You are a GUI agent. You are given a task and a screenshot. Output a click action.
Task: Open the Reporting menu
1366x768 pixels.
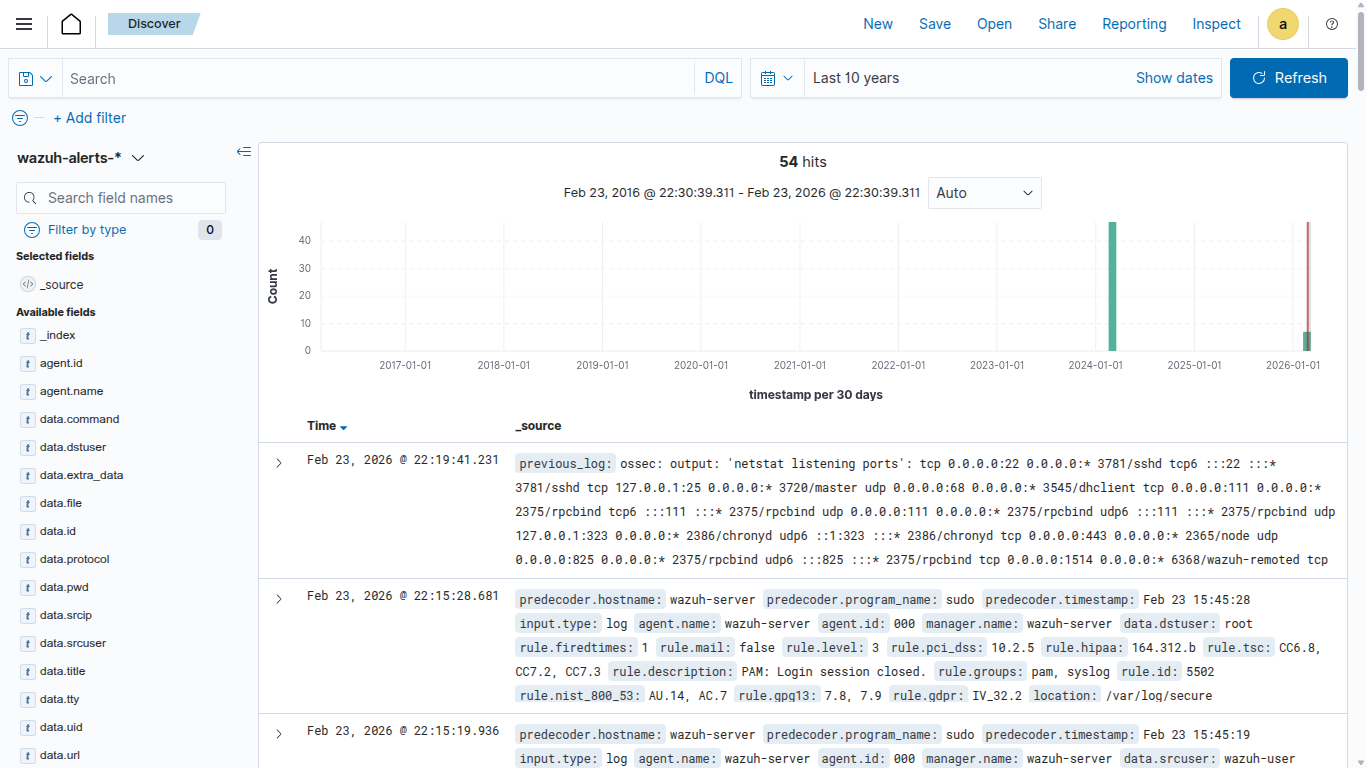coord(1134,24)
